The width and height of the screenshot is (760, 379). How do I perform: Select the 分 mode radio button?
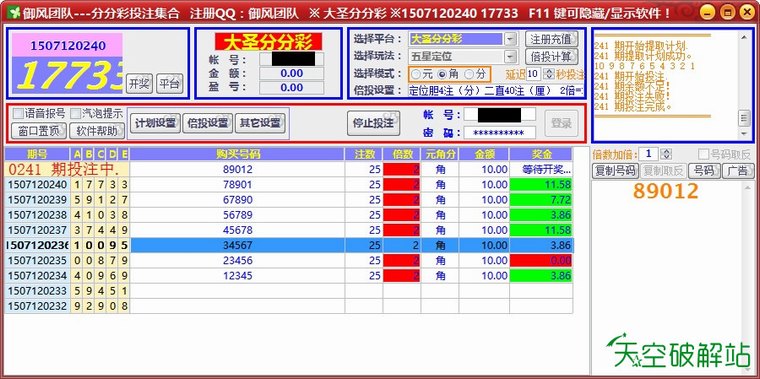(469, 75)
